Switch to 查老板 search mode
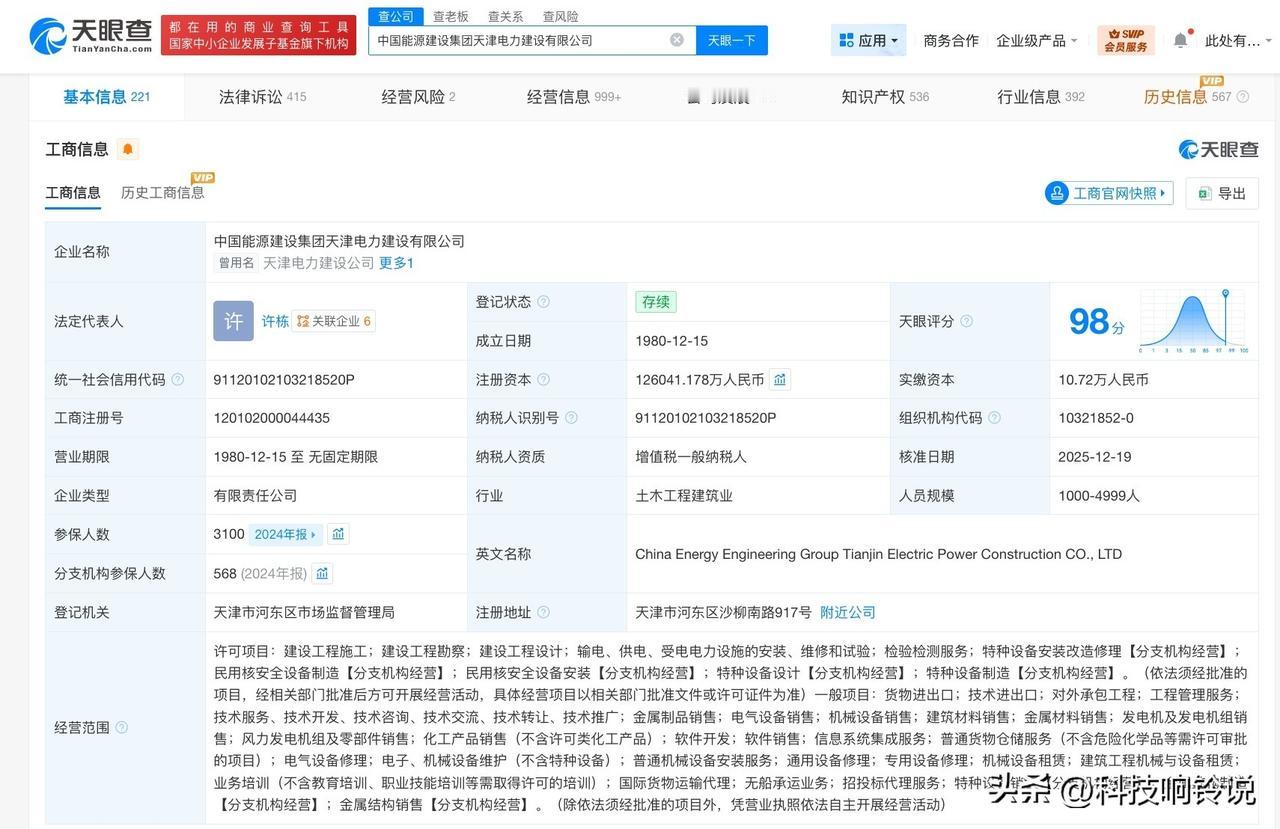This screenshot has width=1280, height=829. 451,16
